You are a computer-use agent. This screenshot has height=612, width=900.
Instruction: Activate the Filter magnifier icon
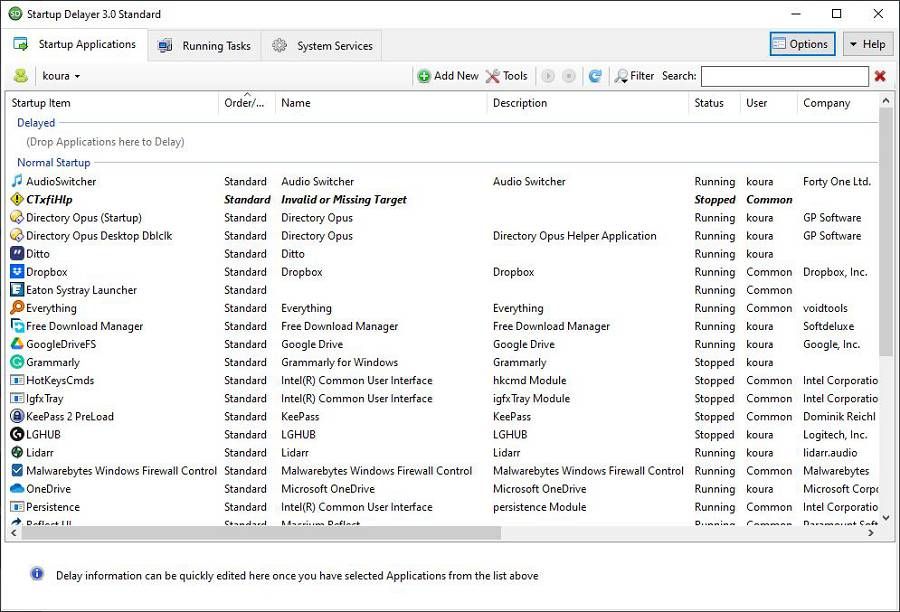(x=623, y=75)
